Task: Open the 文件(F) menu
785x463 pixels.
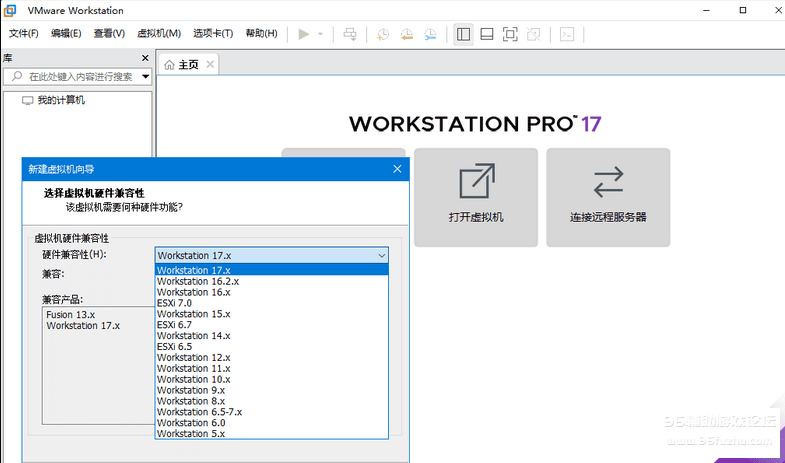Action: coord(23,33)
